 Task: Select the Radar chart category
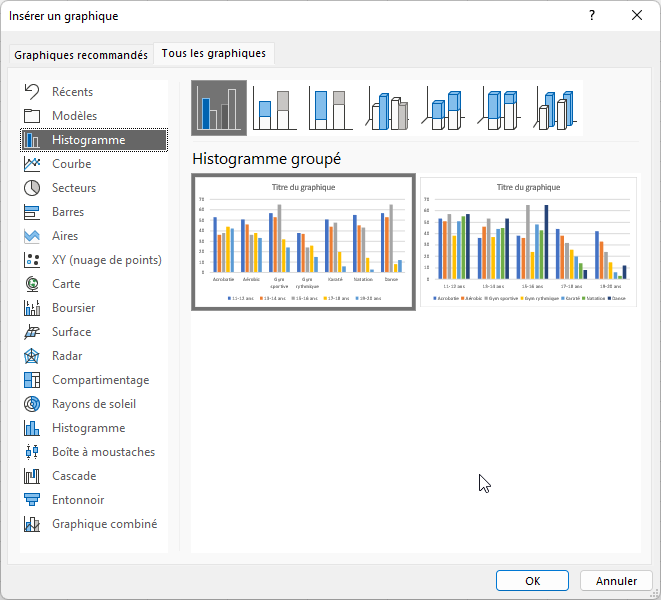(x=67, y=356)
